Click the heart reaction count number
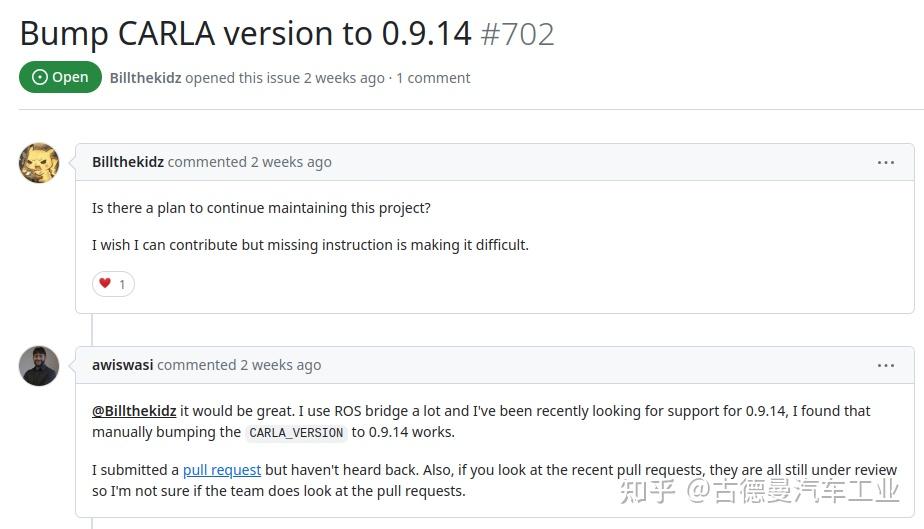 click(122, 285)
